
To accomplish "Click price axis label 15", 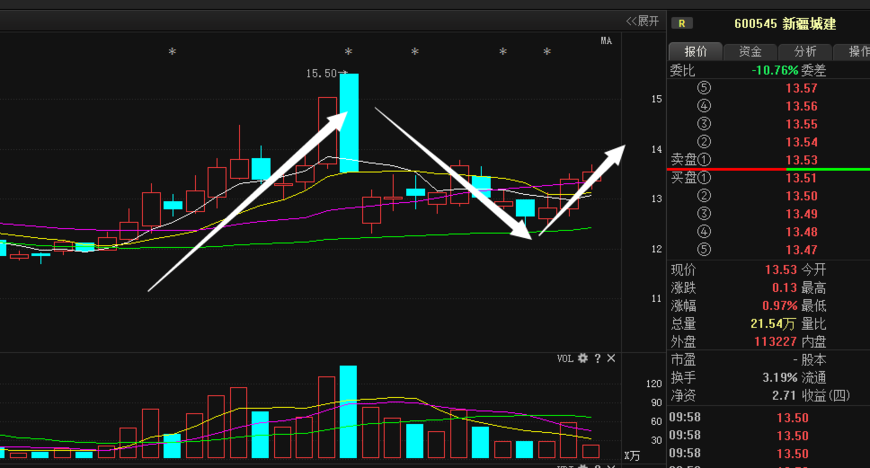I will point(656,99).
